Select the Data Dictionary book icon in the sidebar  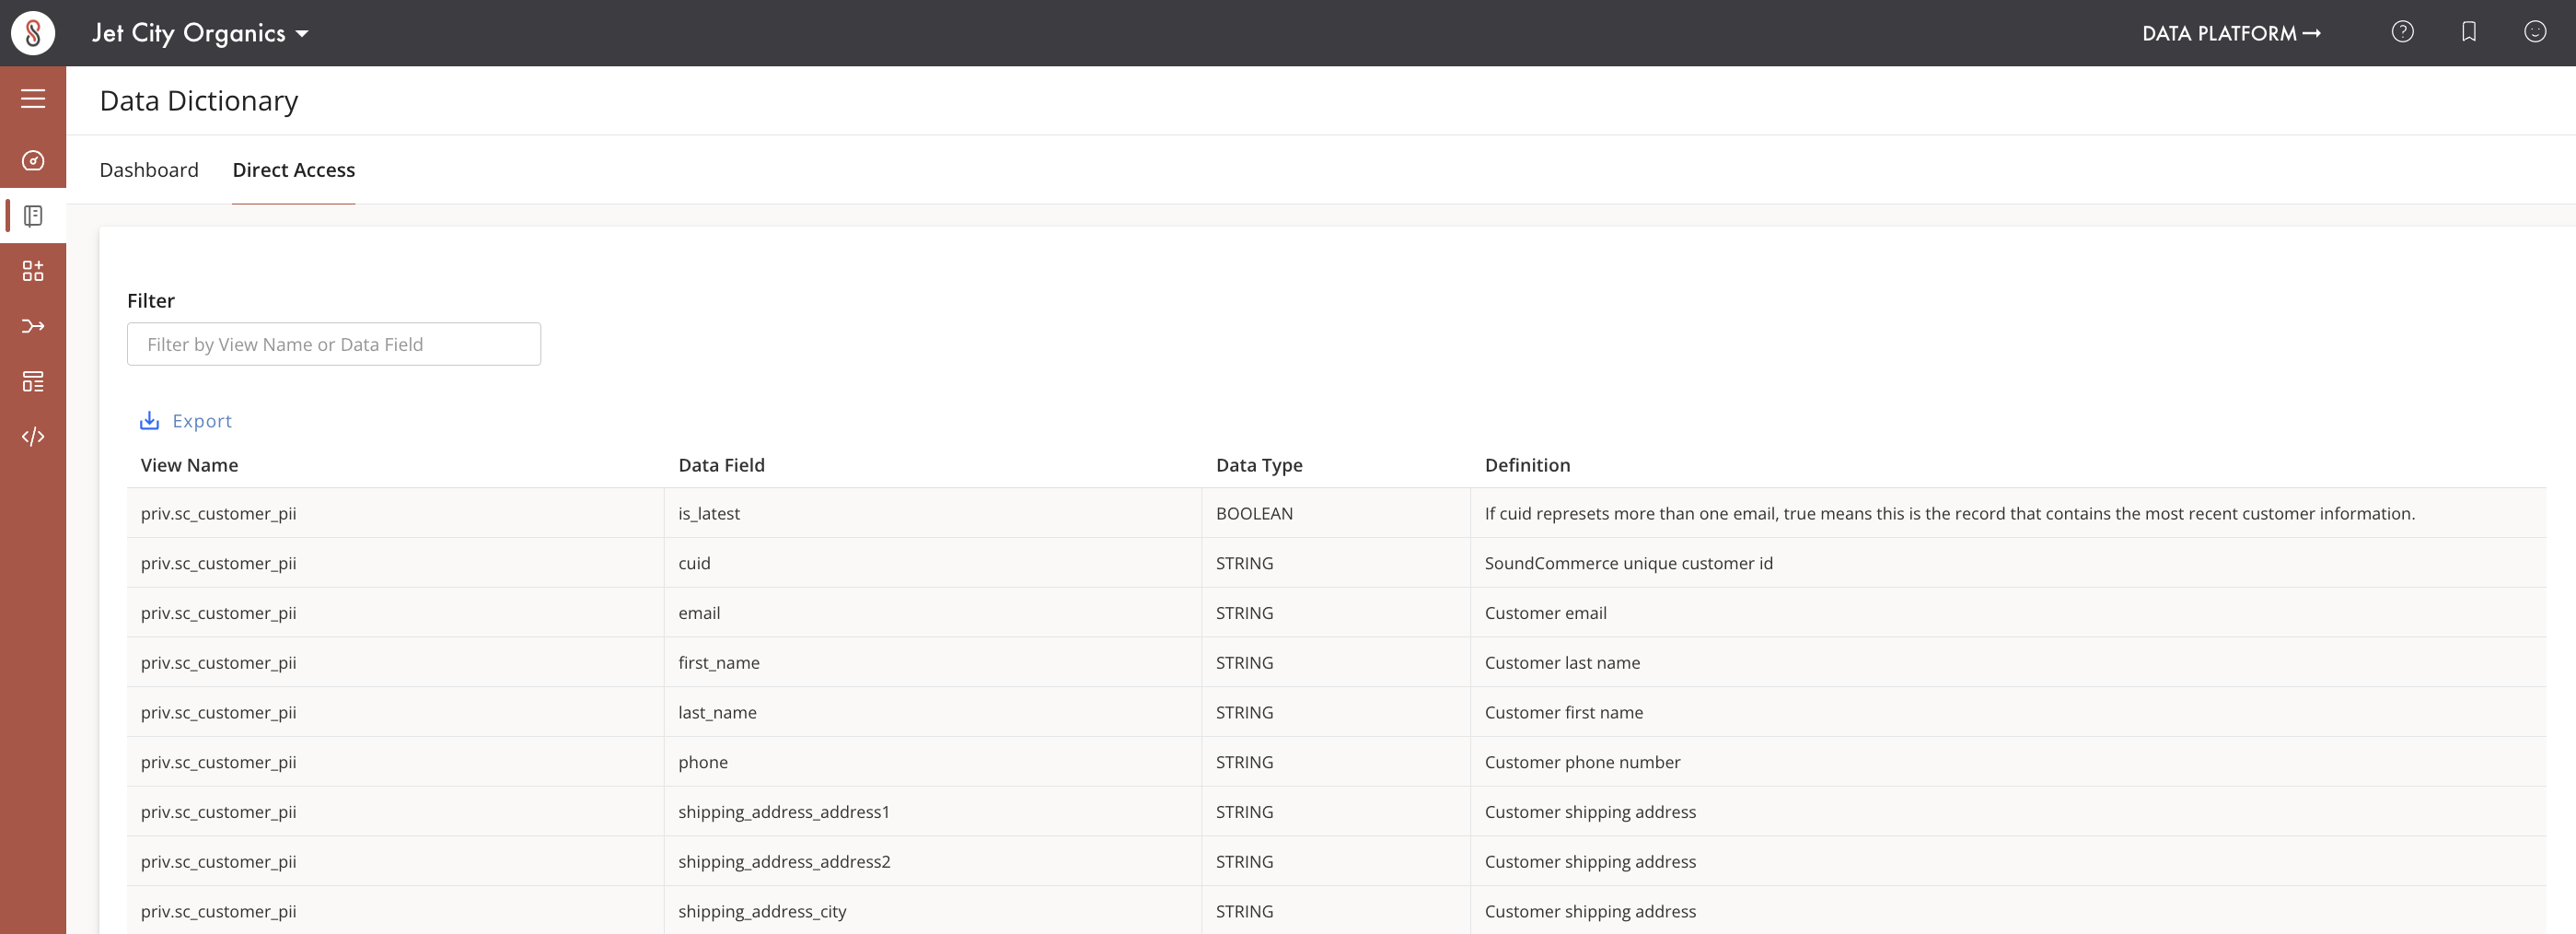click(x=33, y=216)
